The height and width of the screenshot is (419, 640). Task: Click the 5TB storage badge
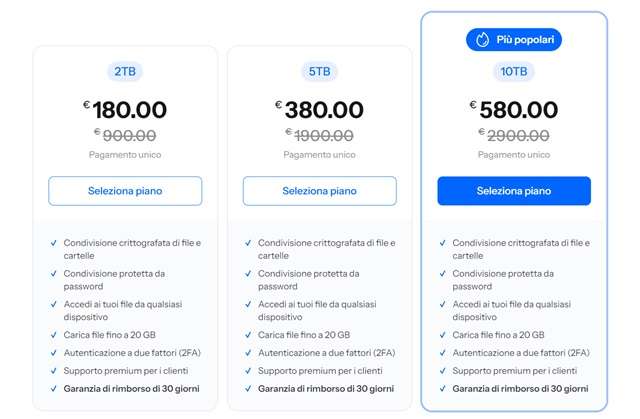click(x=319, y=71)
